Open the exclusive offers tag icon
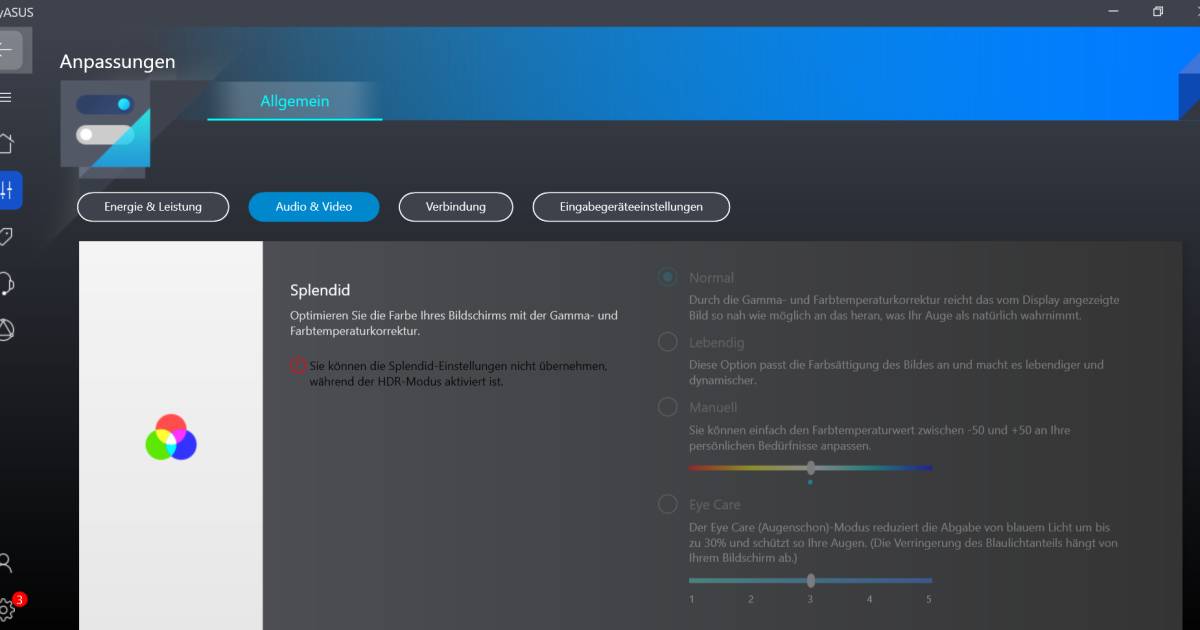The height and width of the screenshot is (630, 1200). 9,236
